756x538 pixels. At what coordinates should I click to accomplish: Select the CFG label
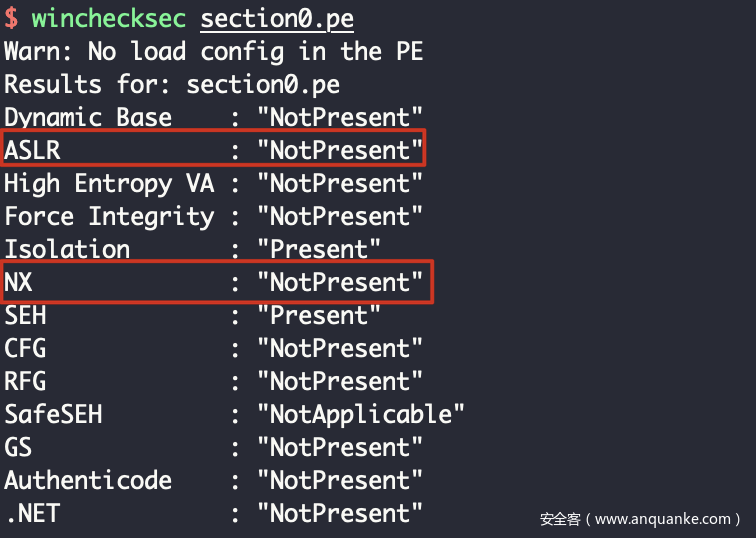[x=25, y=349]
